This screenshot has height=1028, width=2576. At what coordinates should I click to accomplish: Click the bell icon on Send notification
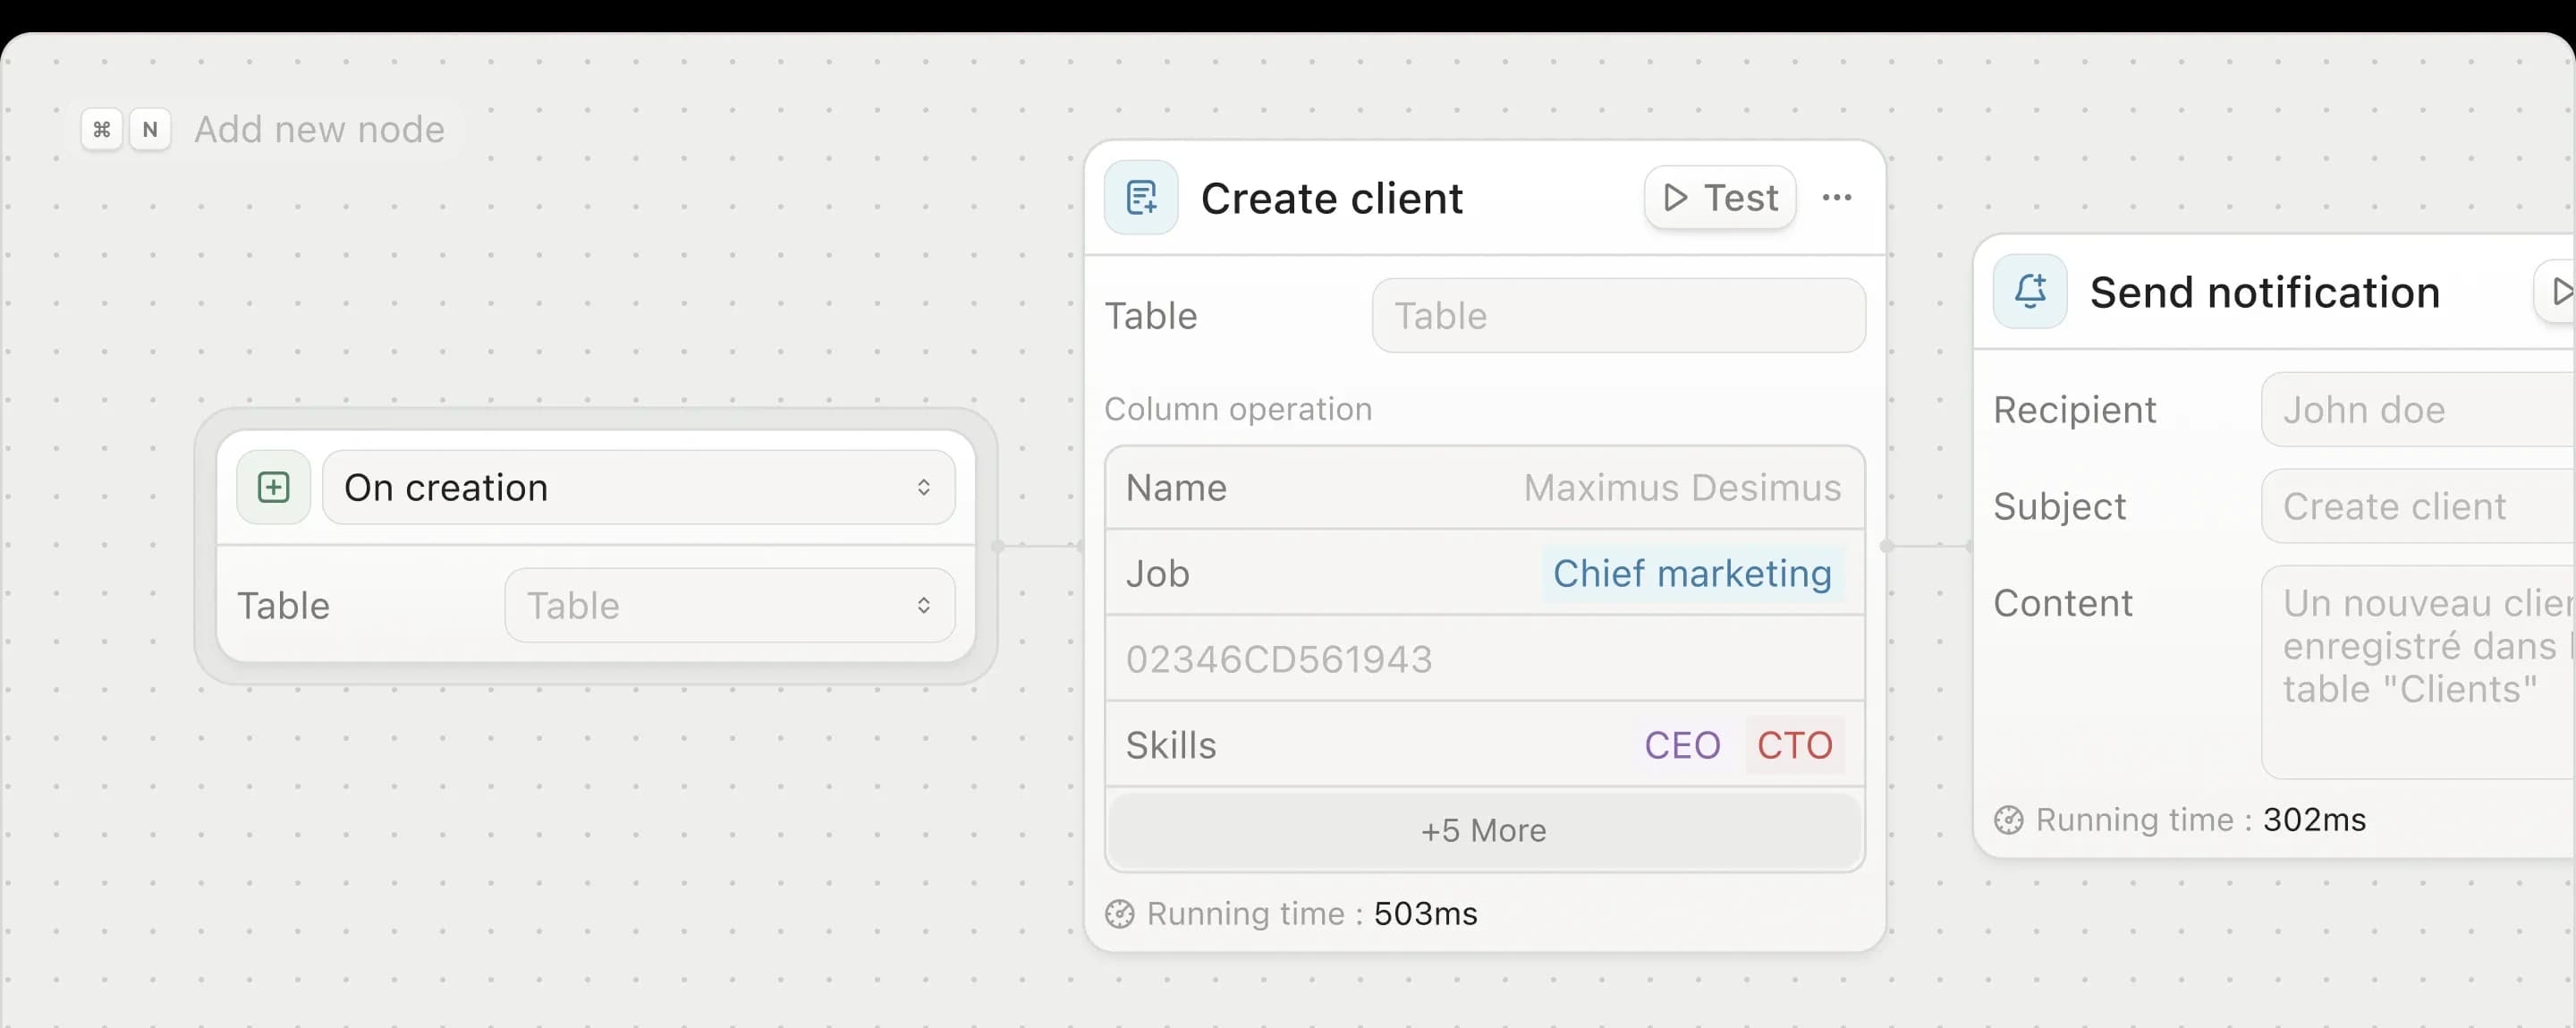pyautogui.click(x=2029, y=291)
